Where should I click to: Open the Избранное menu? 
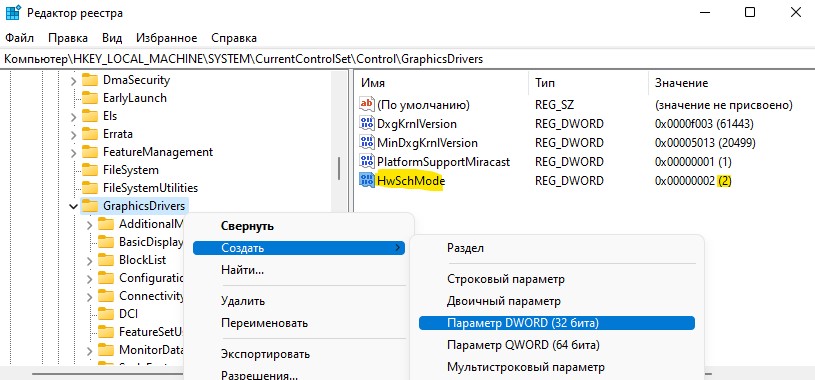pos(167,38)
